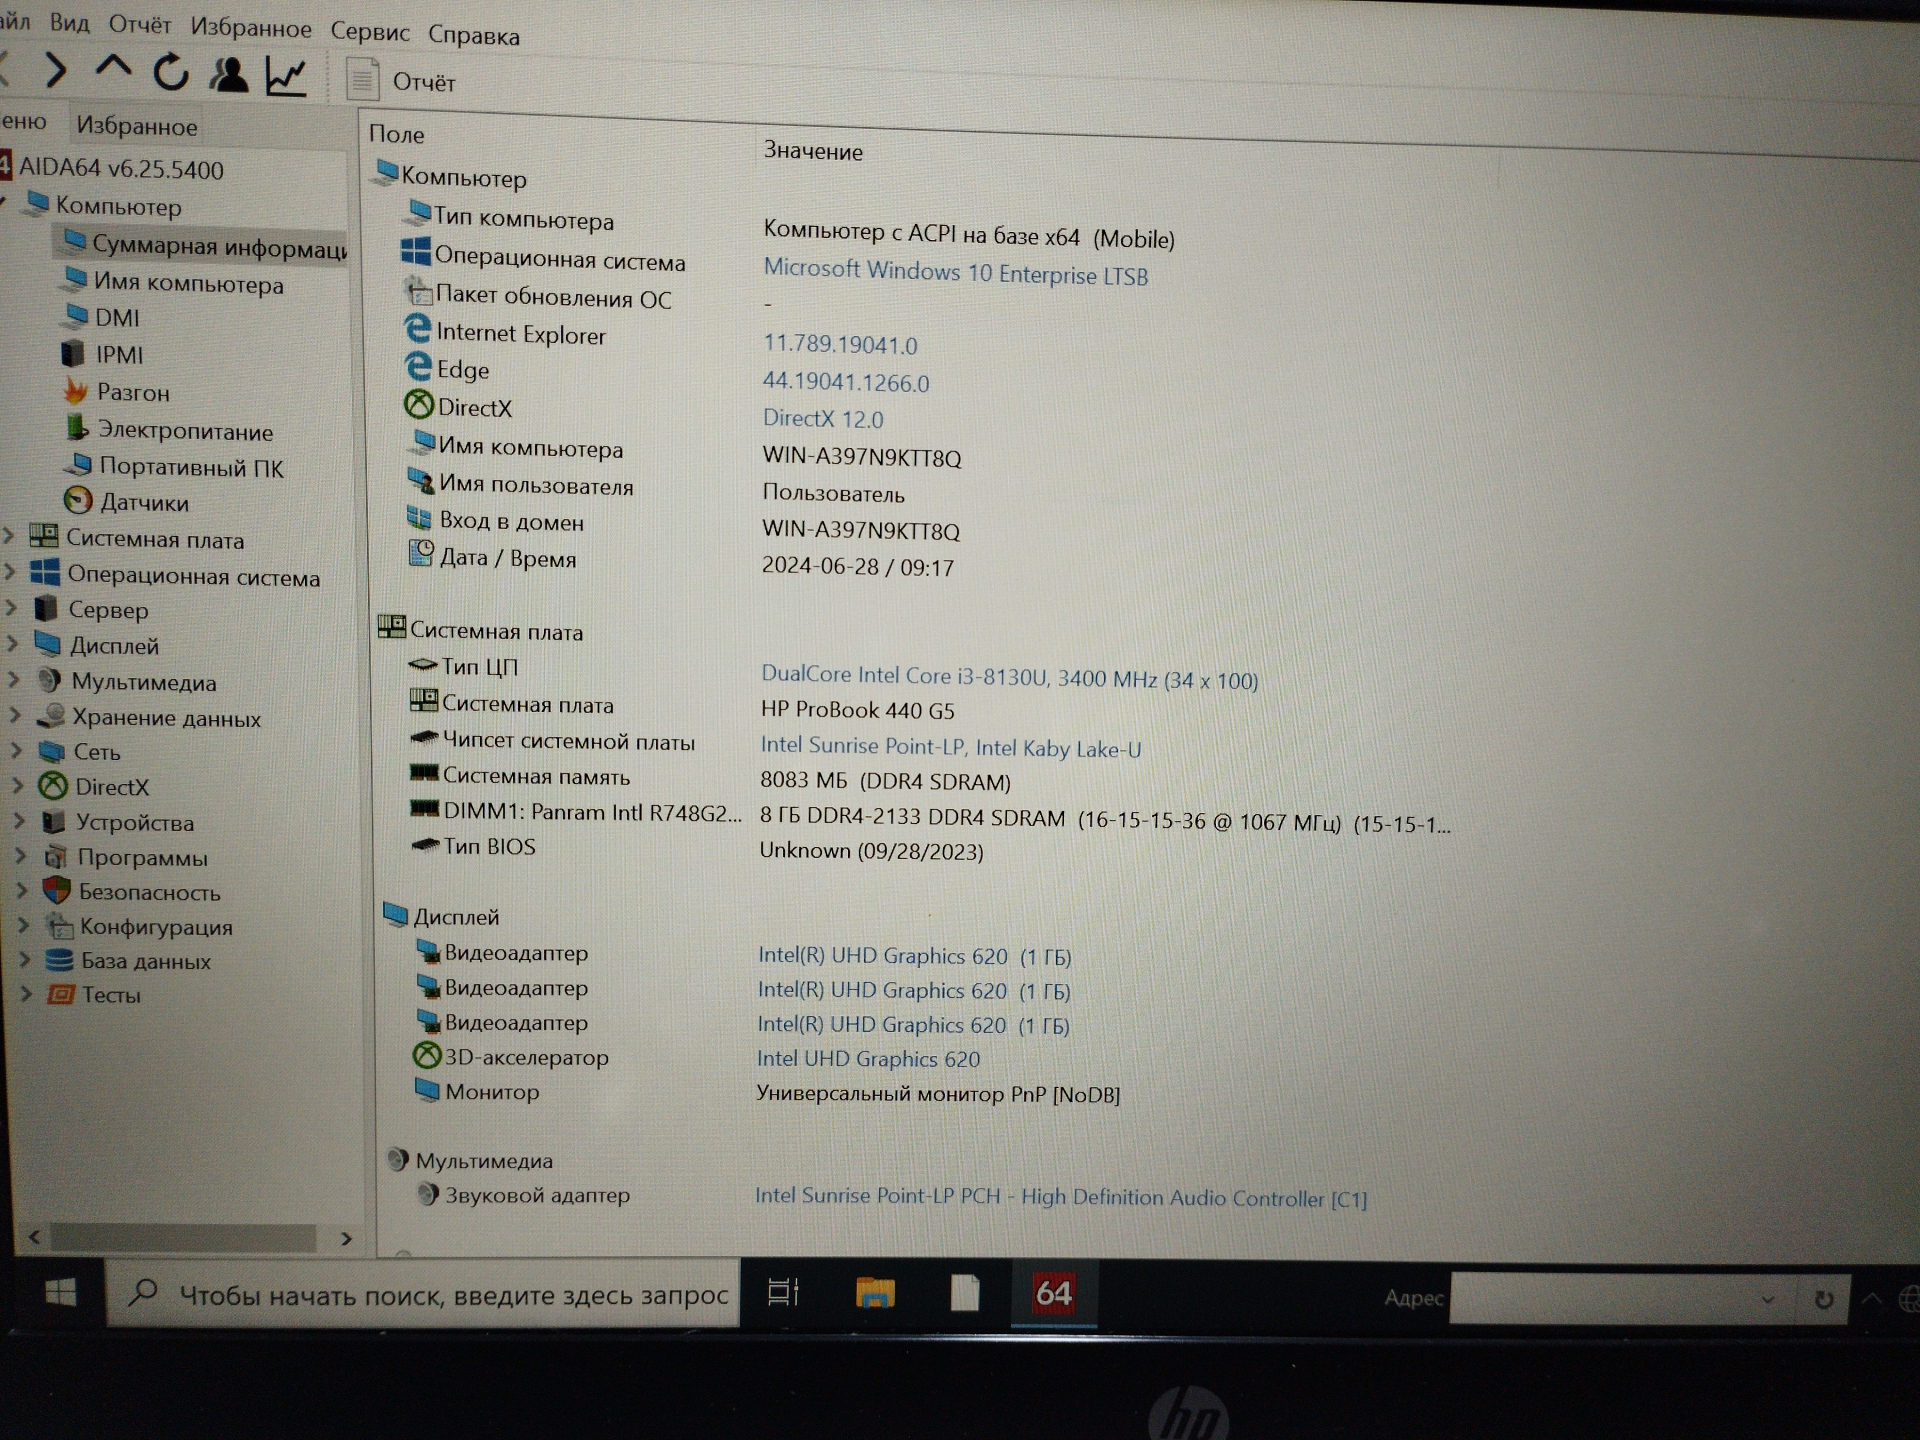1920x1440 pixels.
Task: Expand Операционная система tree node
Action: 11,573
